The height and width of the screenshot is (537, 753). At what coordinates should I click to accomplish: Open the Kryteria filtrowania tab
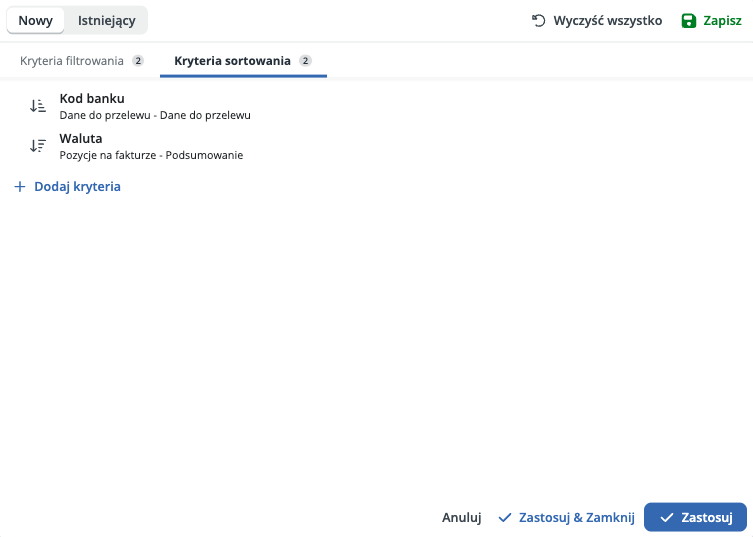[x=82, y=61]
